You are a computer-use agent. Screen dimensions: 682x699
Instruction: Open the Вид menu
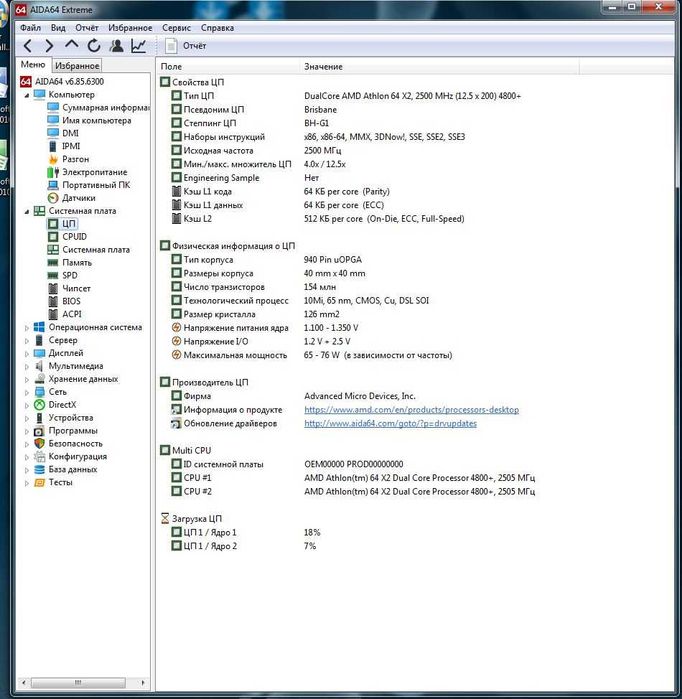pos(58,28)
